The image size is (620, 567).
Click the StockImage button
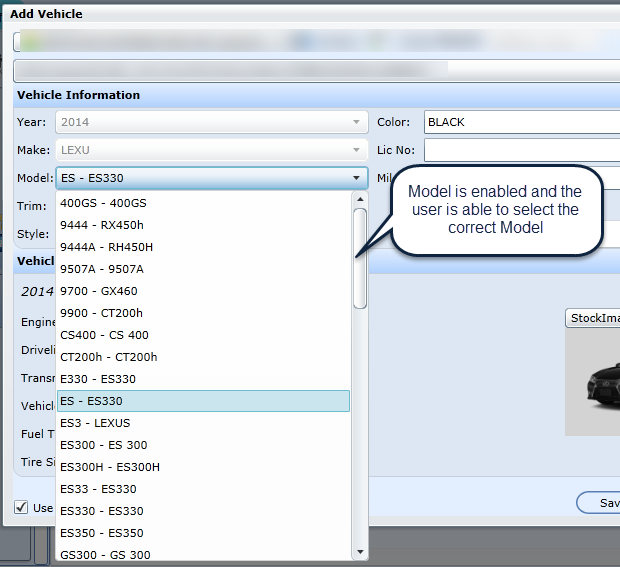(x=593, y=318)
